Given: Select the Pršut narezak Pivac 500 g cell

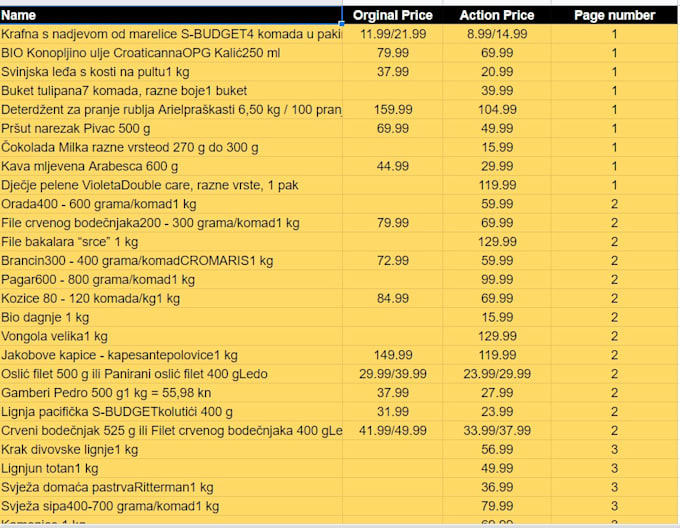Looking at the screenshot, I should coord(171,128).
